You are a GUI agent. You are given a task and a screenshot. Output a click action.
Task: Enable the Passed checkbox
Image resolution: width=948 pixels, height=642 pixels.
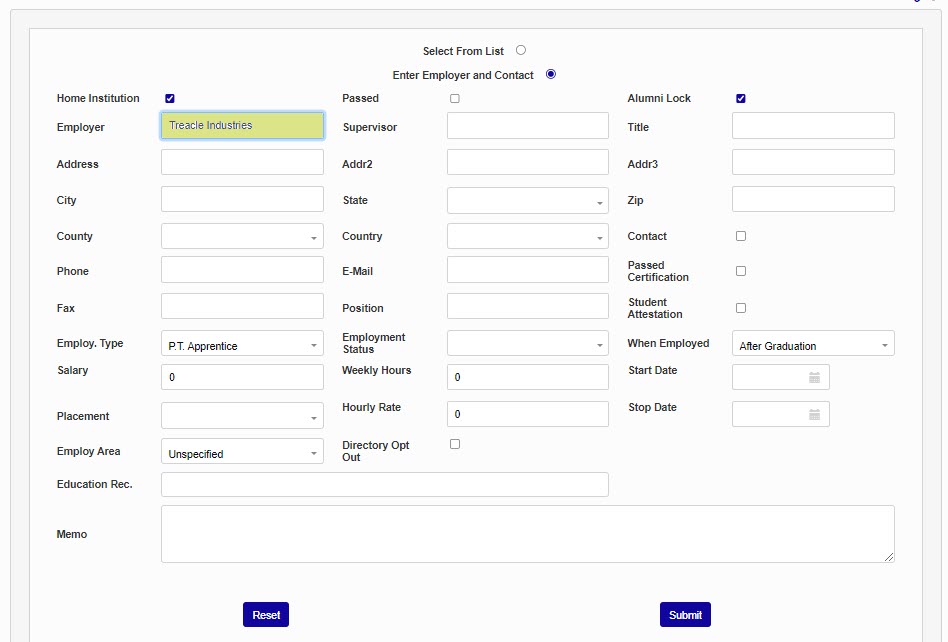pos(455,98)
